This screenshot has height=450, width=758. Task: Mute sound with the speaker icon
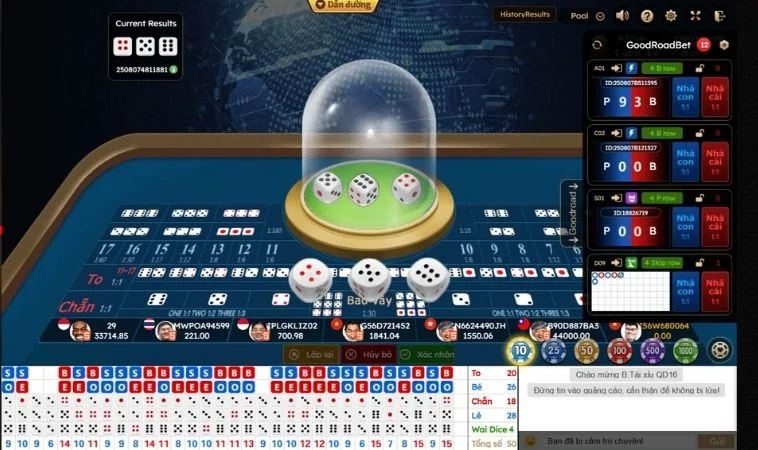(x=622, y=16)
